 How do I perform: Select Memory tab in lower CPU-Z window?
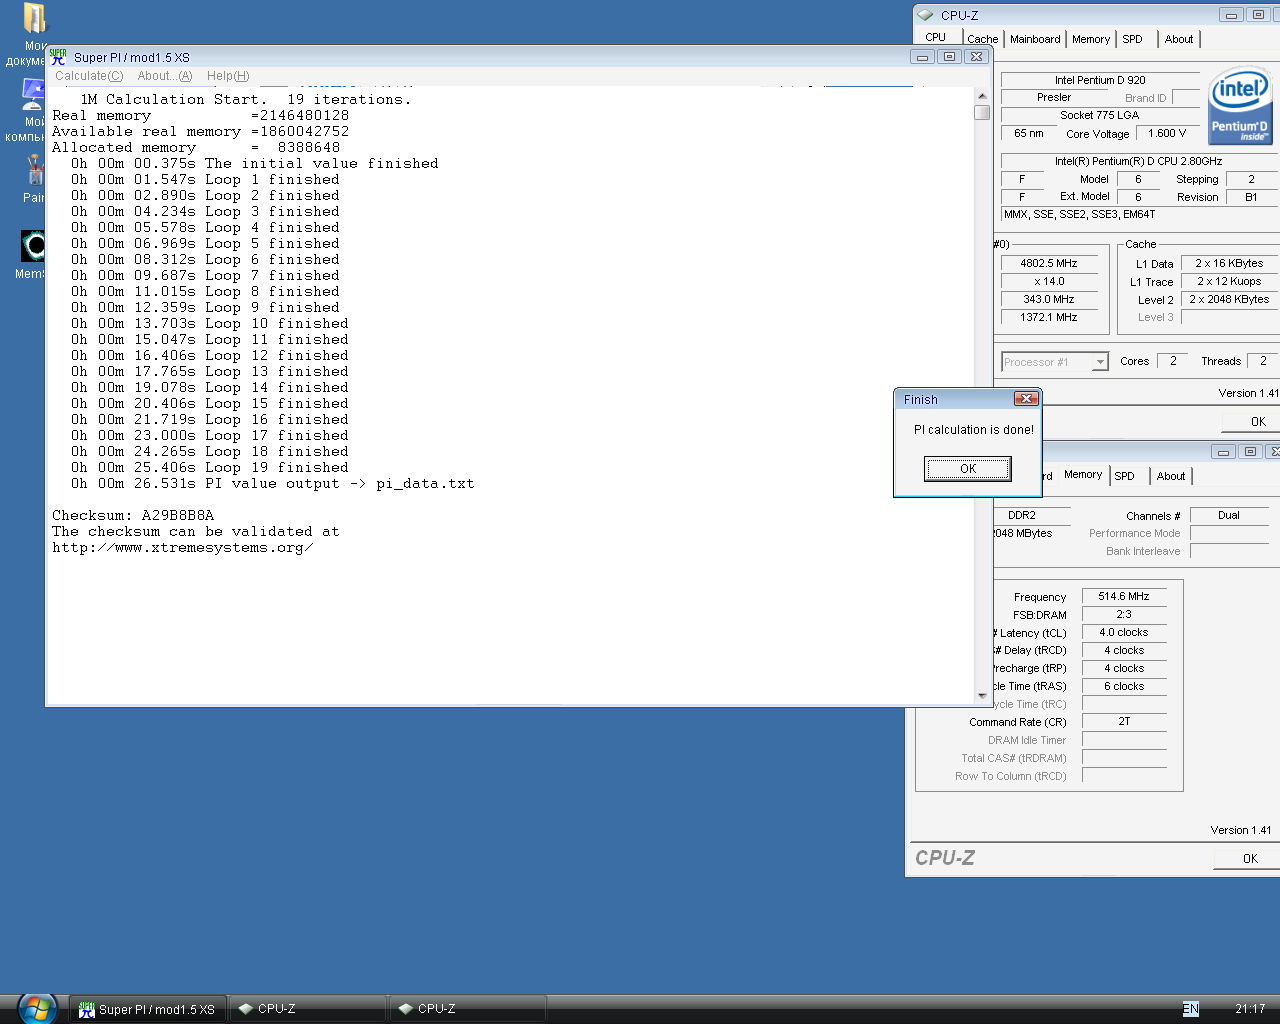[x=1083, y=474]
